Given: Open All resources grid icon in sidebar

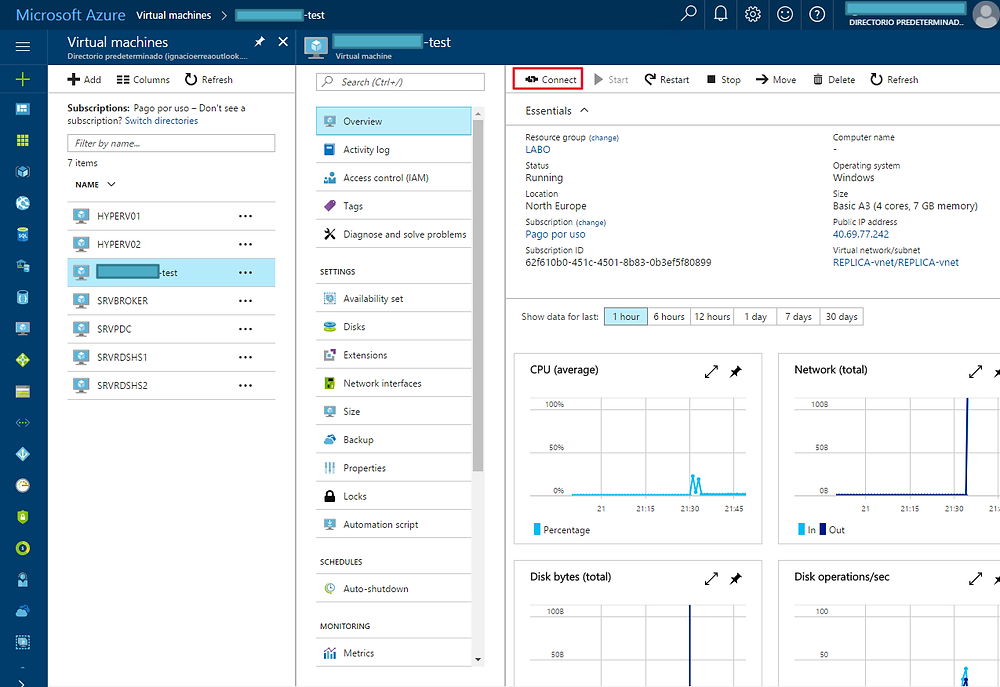Looking at the screenshot, I should [23, 140].
